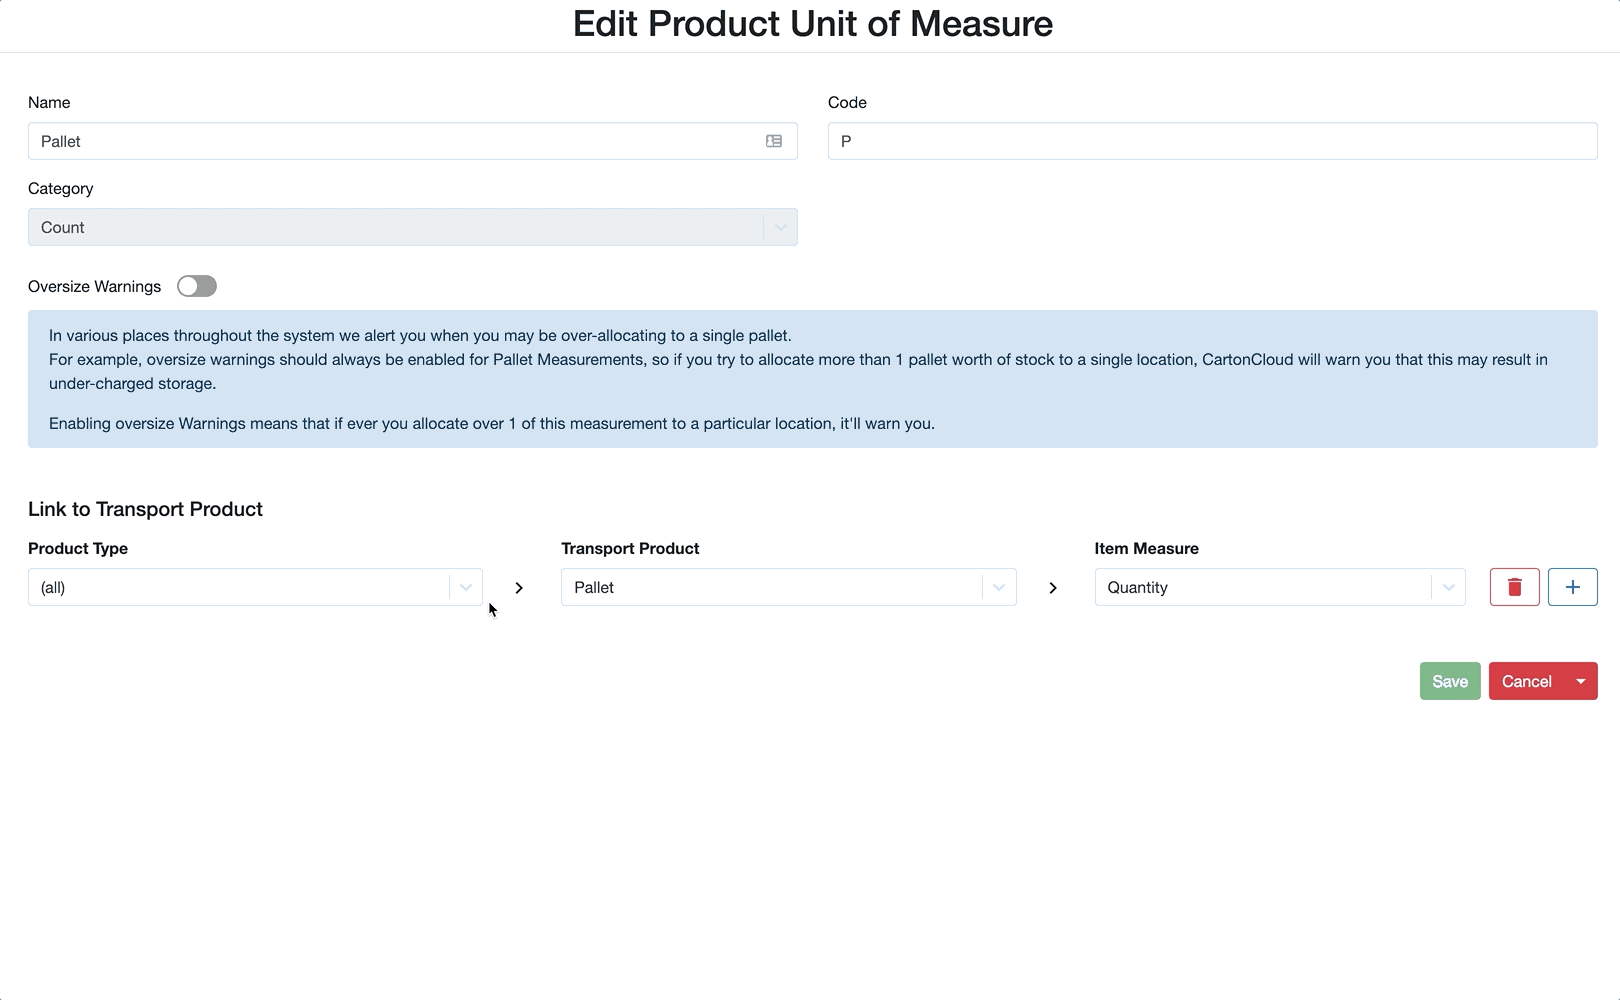Click the Save button
The width and height of the screenshot is (1620, 1000).
tap(1449, 681)
